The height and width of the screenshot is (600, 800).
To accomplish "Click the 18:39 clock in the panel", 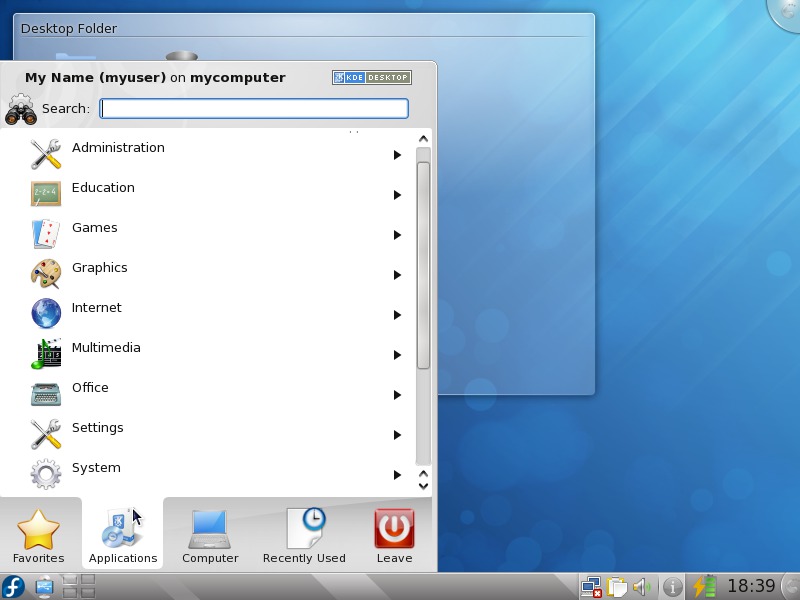I will [x=751, y=586].
